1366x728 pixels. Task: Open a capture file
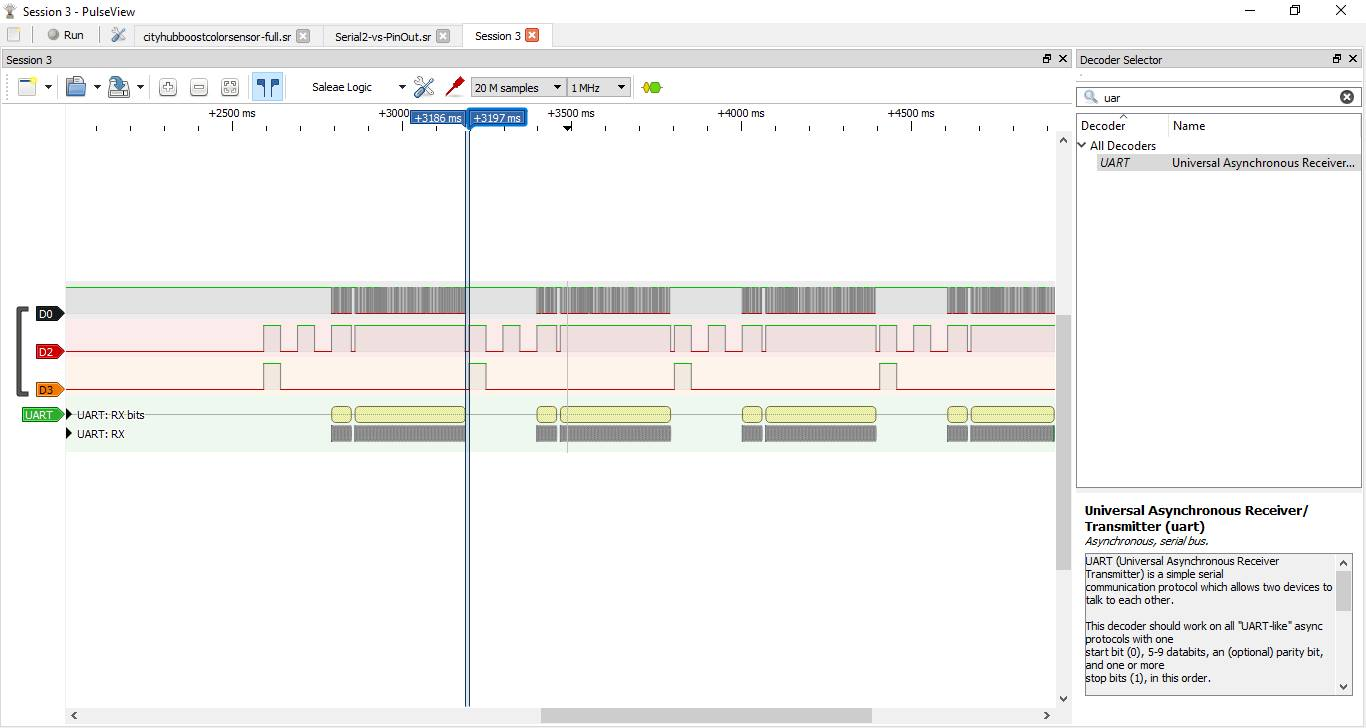[78, 87]
